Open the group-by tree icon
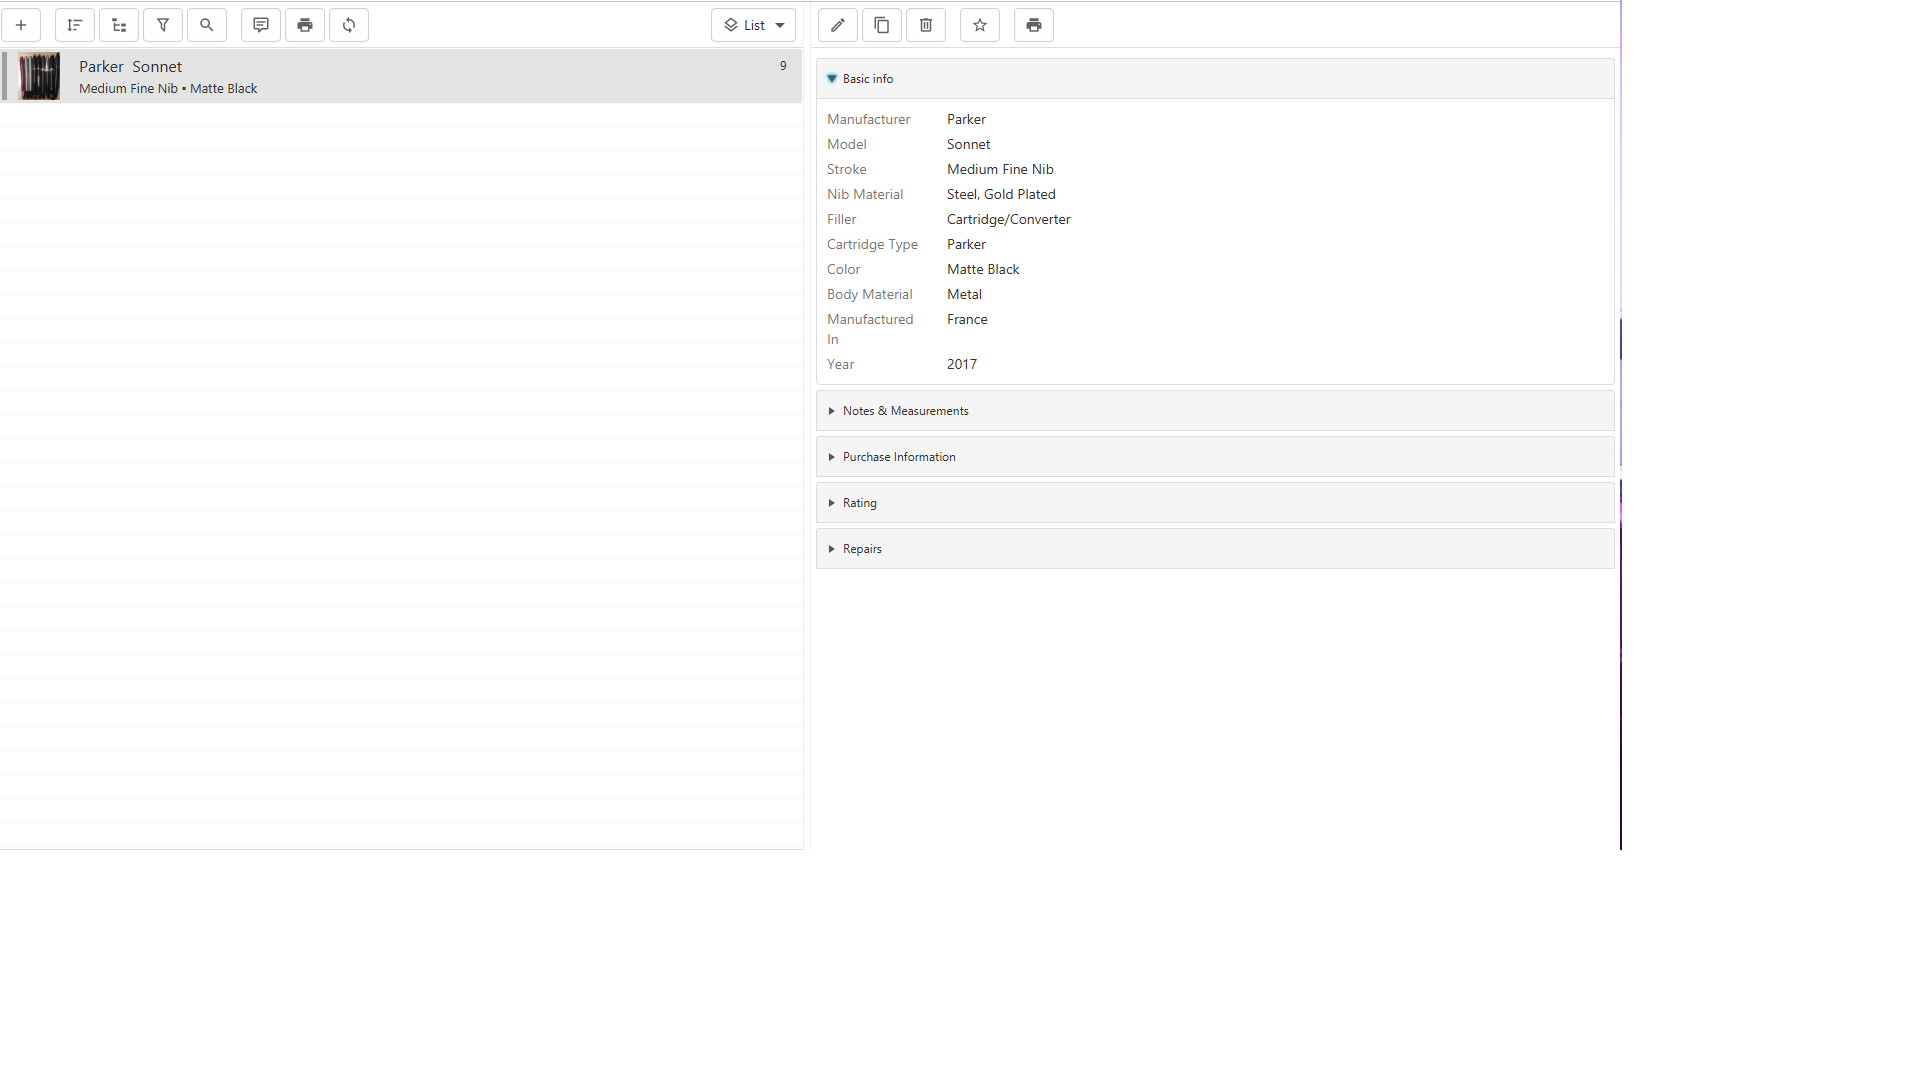 tap(119, 25)
